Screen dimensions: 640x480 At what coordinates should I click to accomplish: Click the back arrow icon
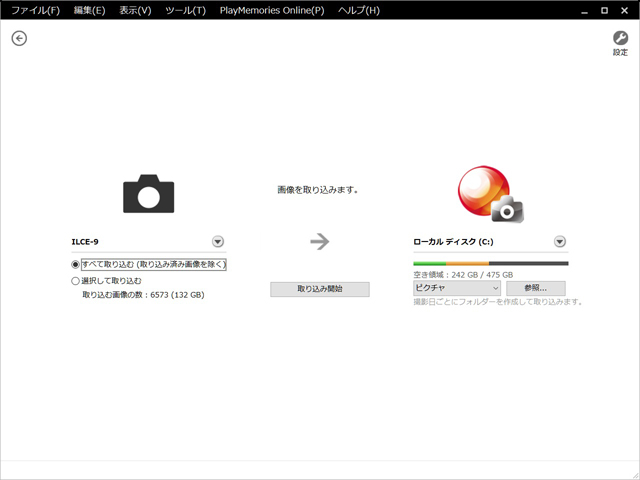click(x=19, y=38)
